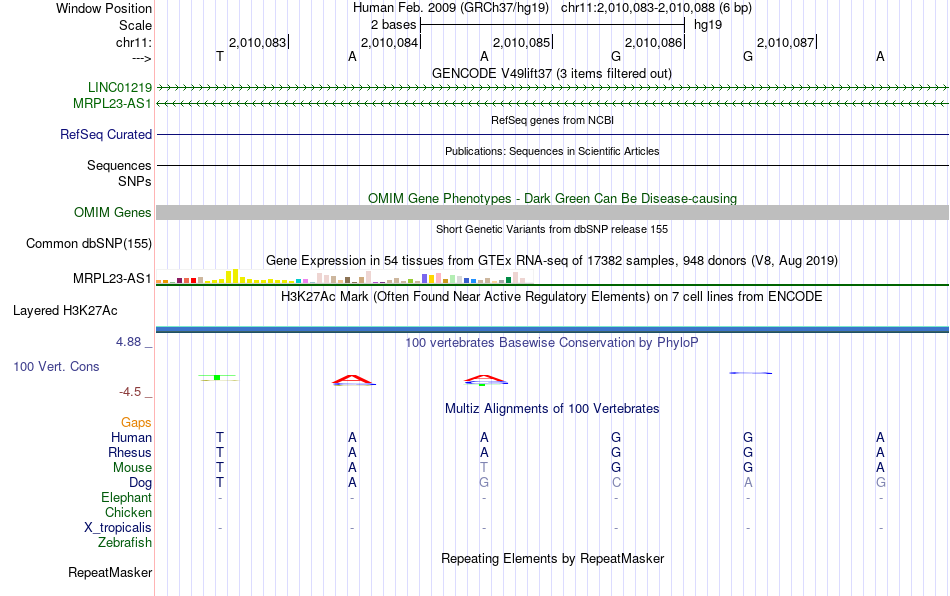Screen dimensions: 950x596
Task: Select the X_tropicalis species row label
Action: [118, 528]
